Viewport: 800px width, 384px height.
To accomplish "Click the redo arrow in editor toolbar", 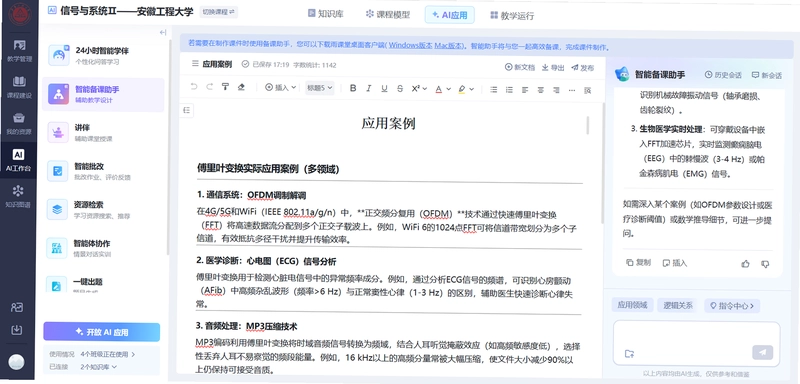I will click(x=209, y=88).
